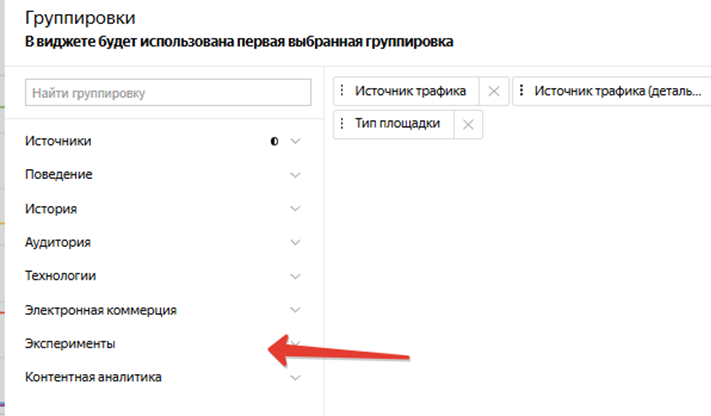Click chevron next to Электронная коммерция
Viewport: 711px width, 416px height.
[295, 310]
